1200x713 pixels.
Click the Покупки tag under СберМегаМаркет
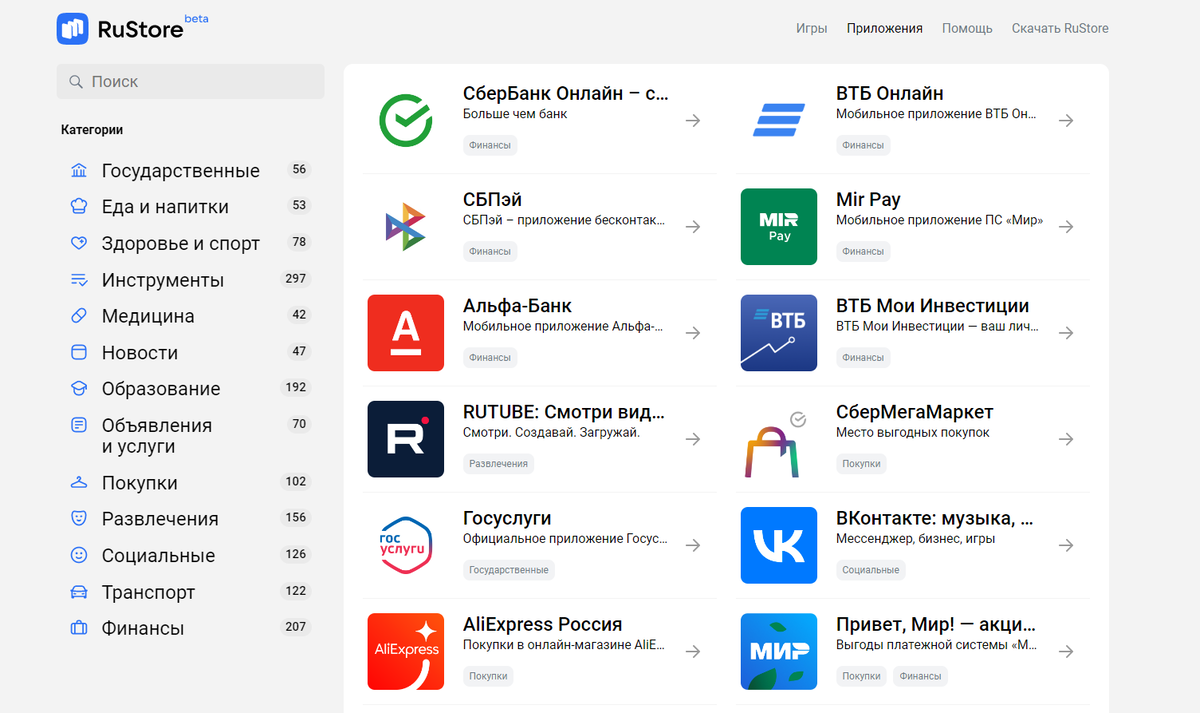pos(861,464)
